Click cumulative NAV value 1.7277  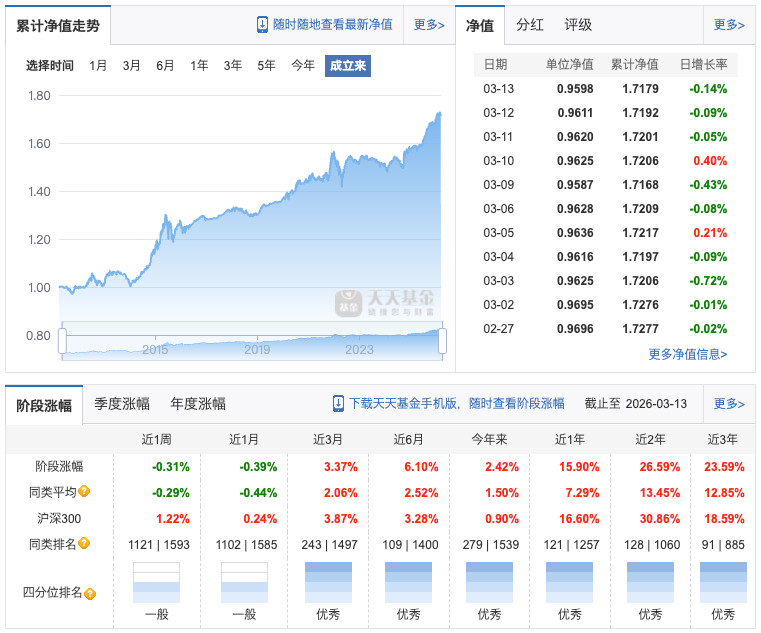click(x=640, y=329)
